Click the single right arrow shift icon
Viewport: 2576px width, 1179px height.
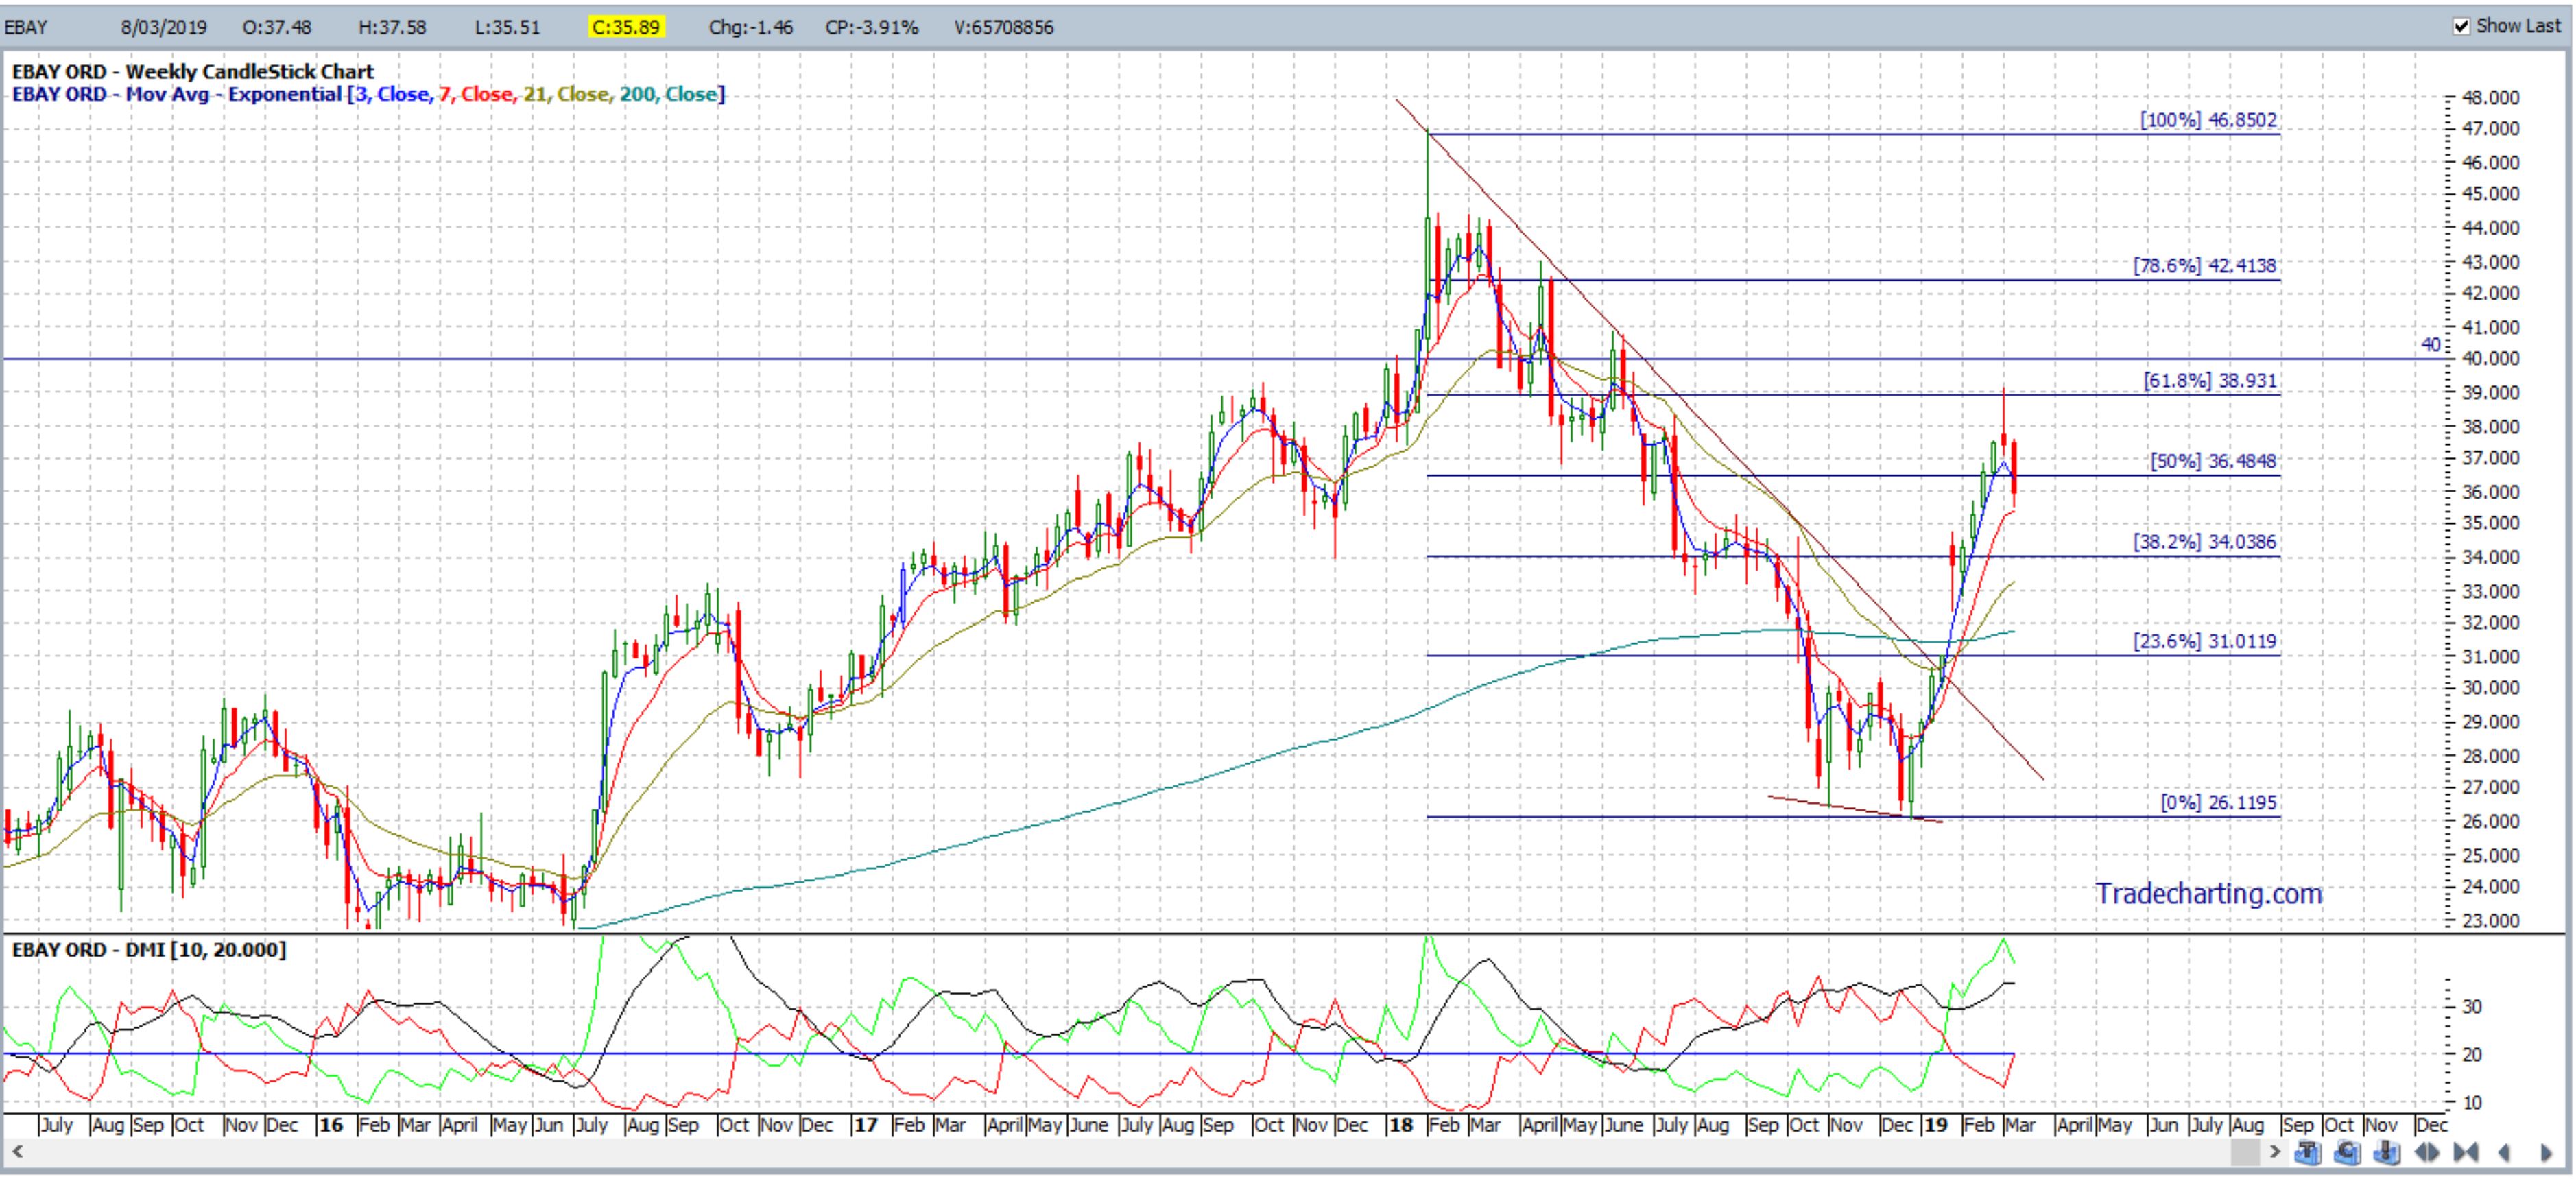point(2546,1152)
